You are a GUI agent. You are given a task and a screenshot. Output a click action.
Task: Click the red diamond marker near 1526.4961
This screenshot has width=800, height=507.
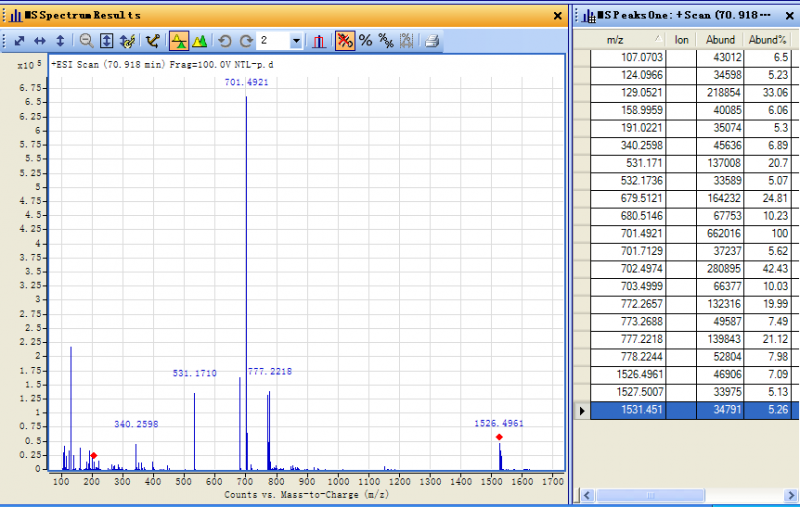tap(499, 437)
